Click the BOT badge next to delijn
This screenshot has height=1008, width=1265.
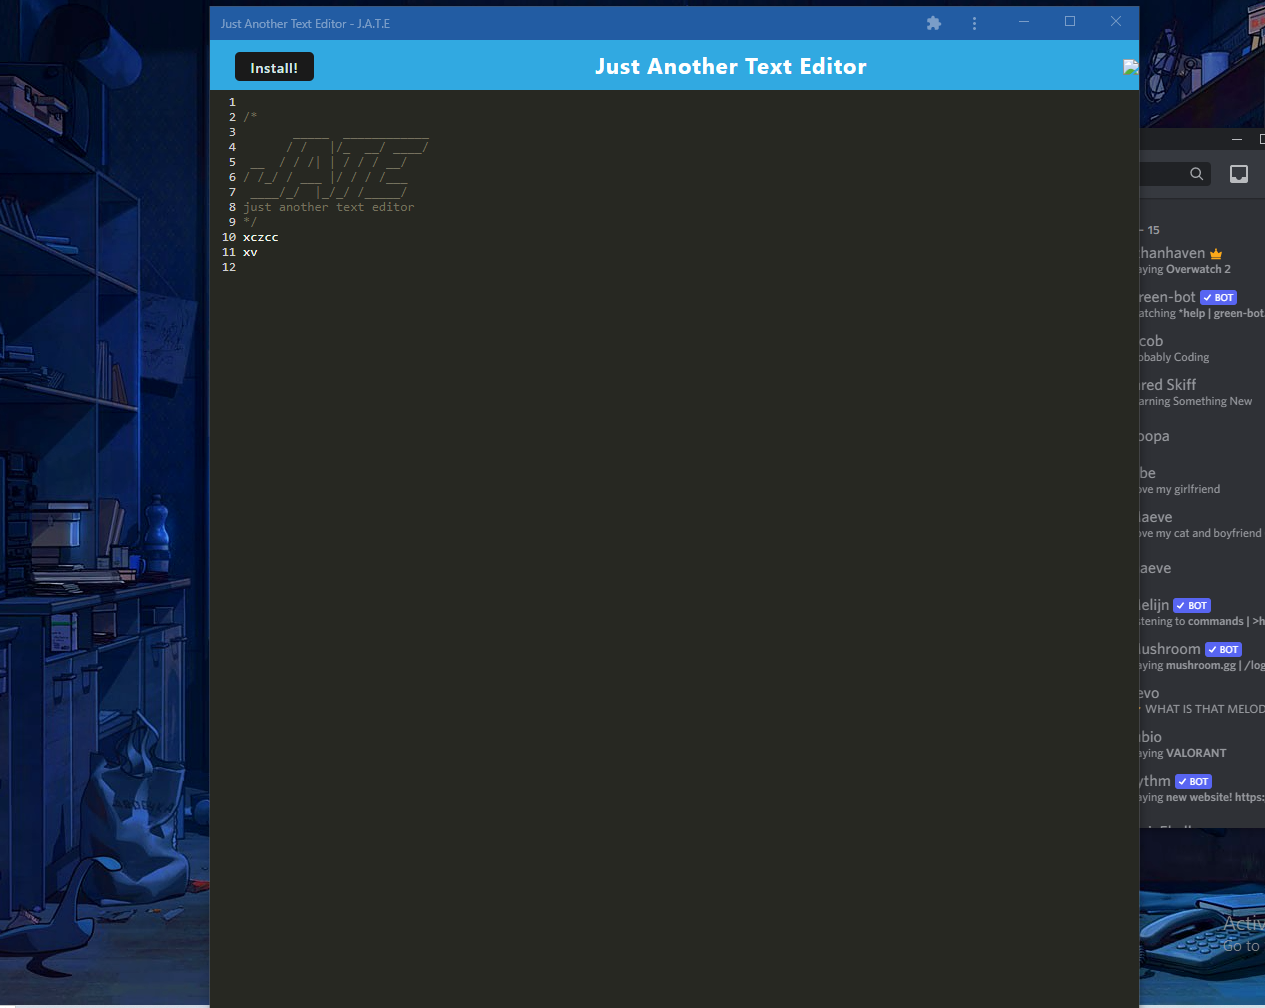[1191, 605]
